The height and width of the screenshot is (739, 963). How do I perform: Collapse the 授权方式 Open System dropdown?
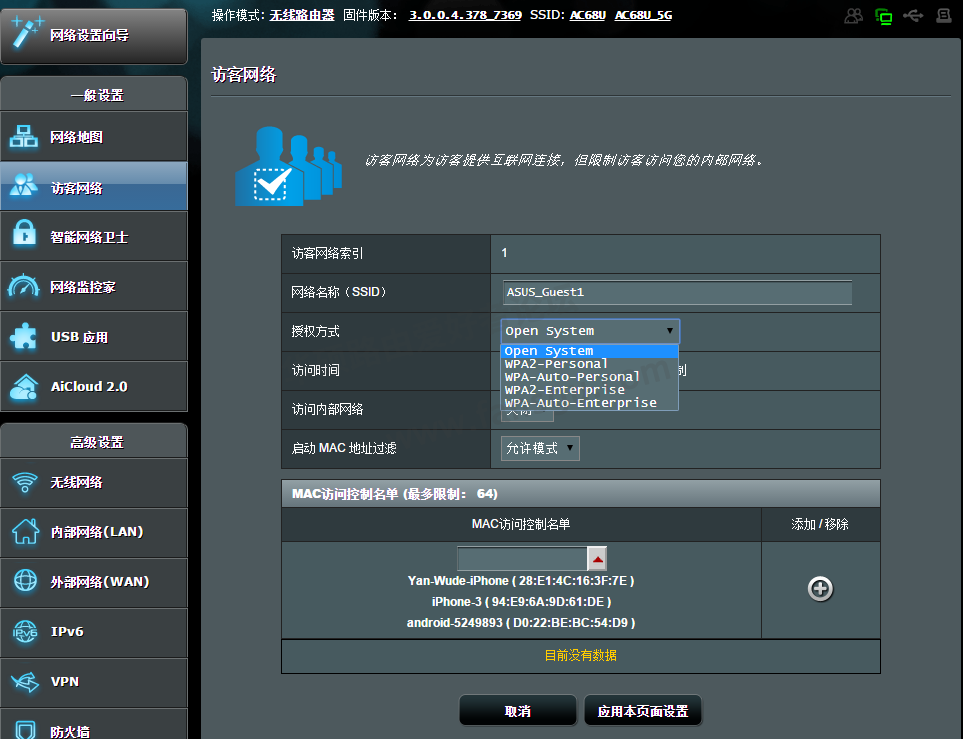point(590,331)
